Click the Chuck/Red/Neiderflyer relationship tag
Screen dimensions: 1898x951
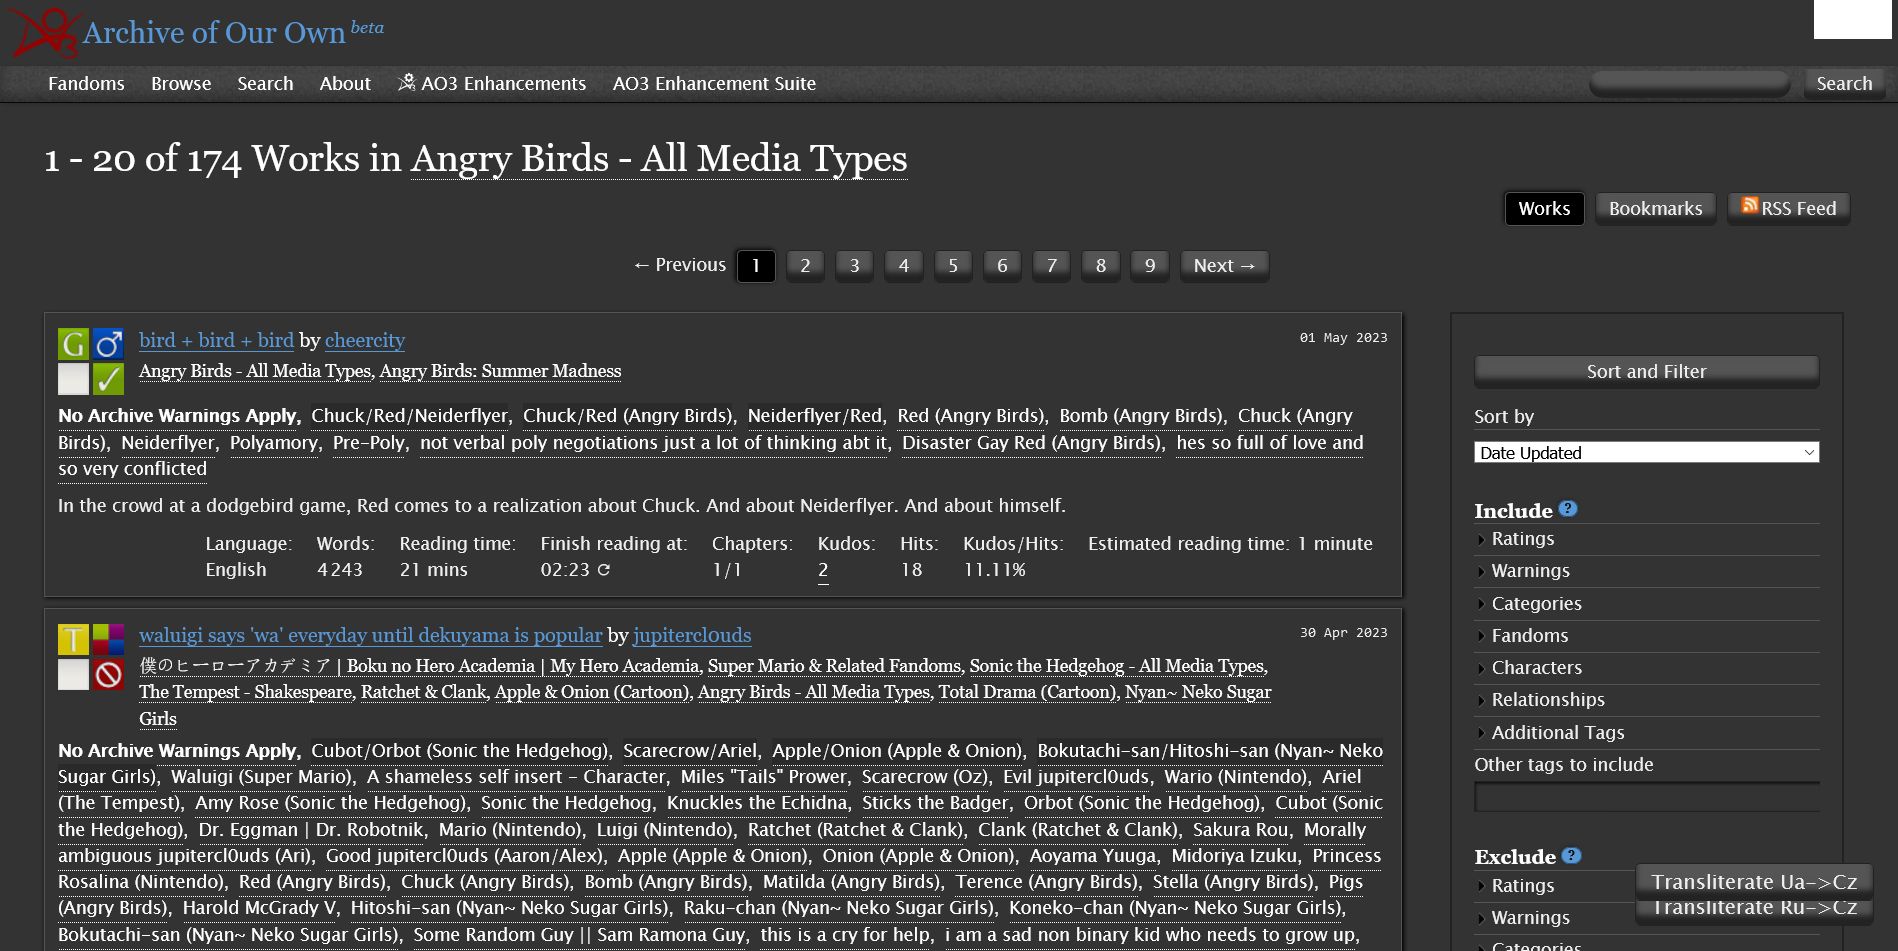[x=410, y=416]
